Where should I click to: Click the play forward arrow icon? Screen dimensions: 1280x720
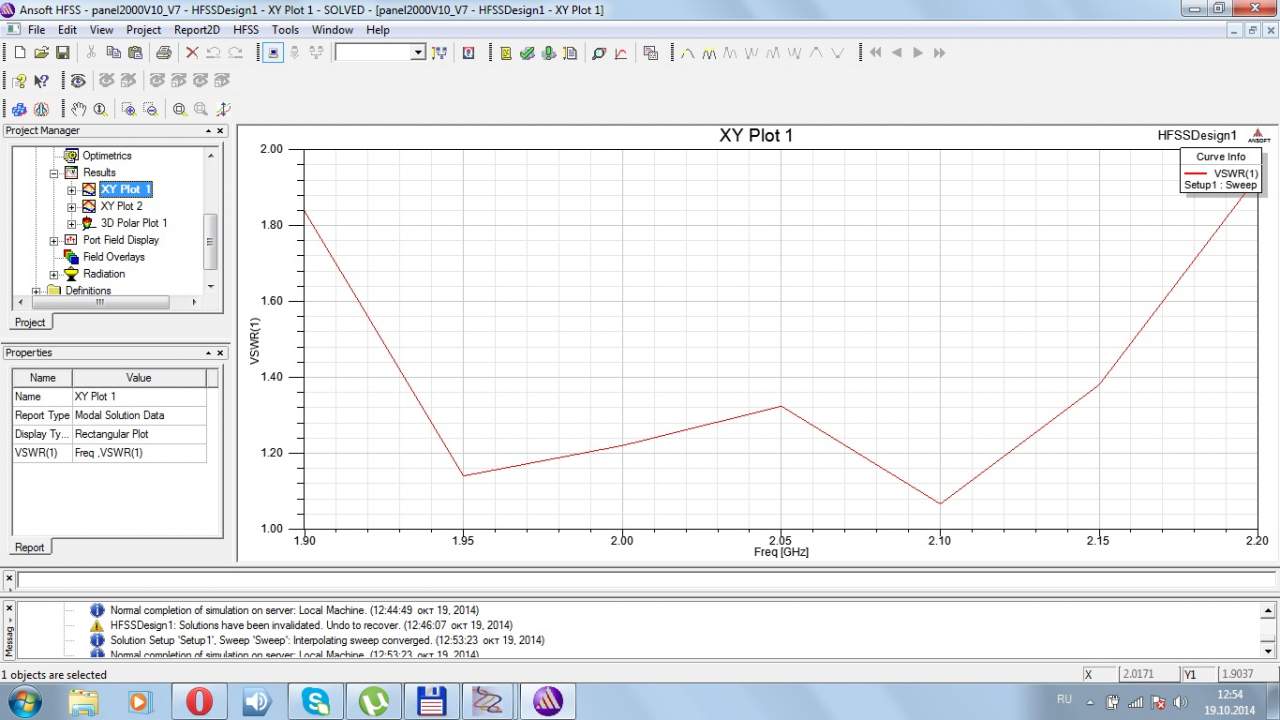pos(918,53)
